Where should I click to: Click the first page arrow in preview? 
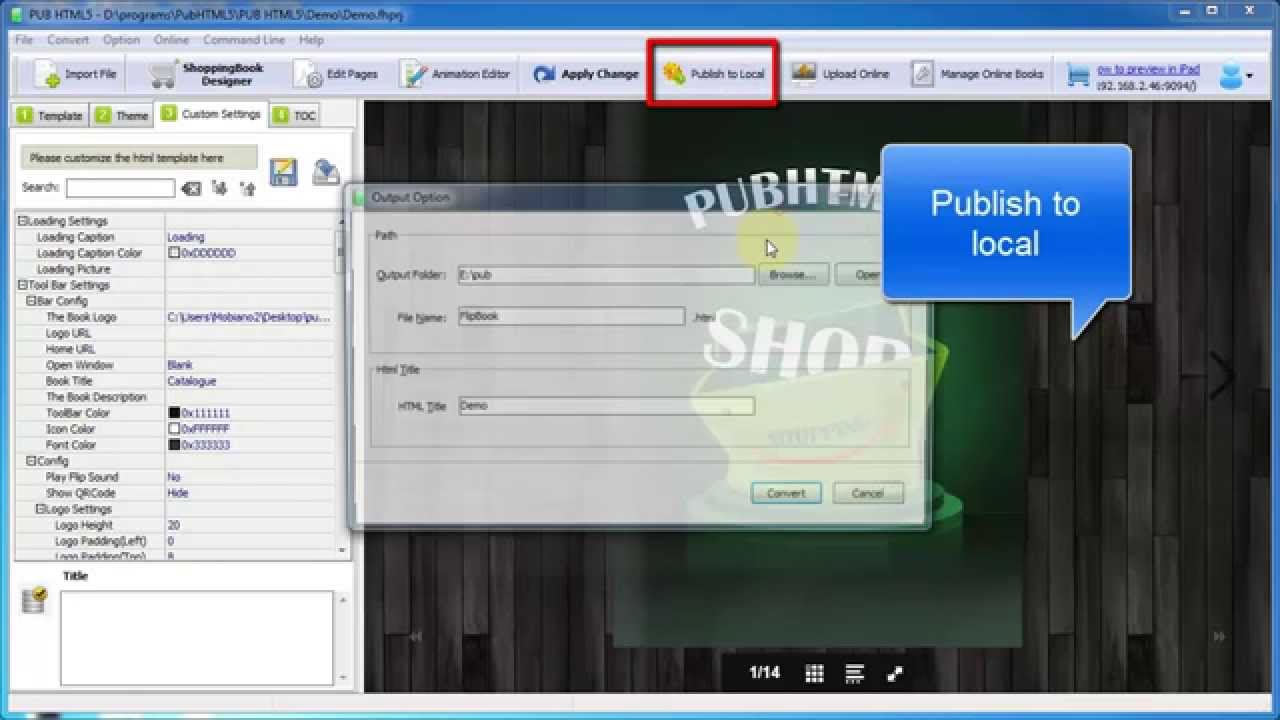coord(415,636)
